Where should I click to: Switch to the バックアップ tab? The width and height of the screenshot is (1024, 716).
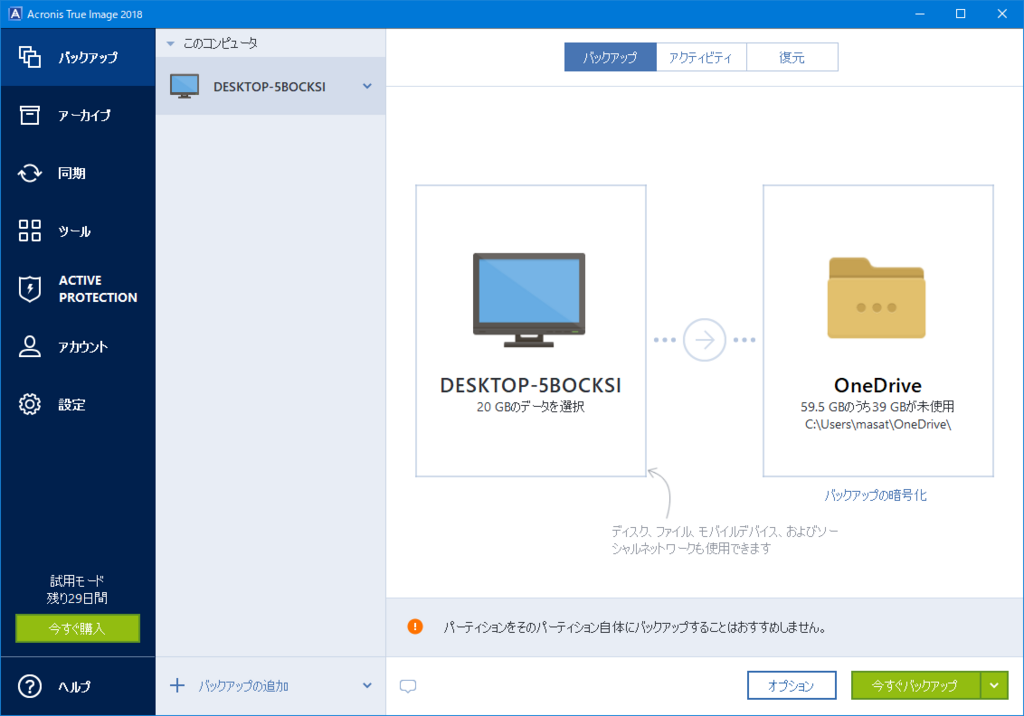(x=610, y=57)
